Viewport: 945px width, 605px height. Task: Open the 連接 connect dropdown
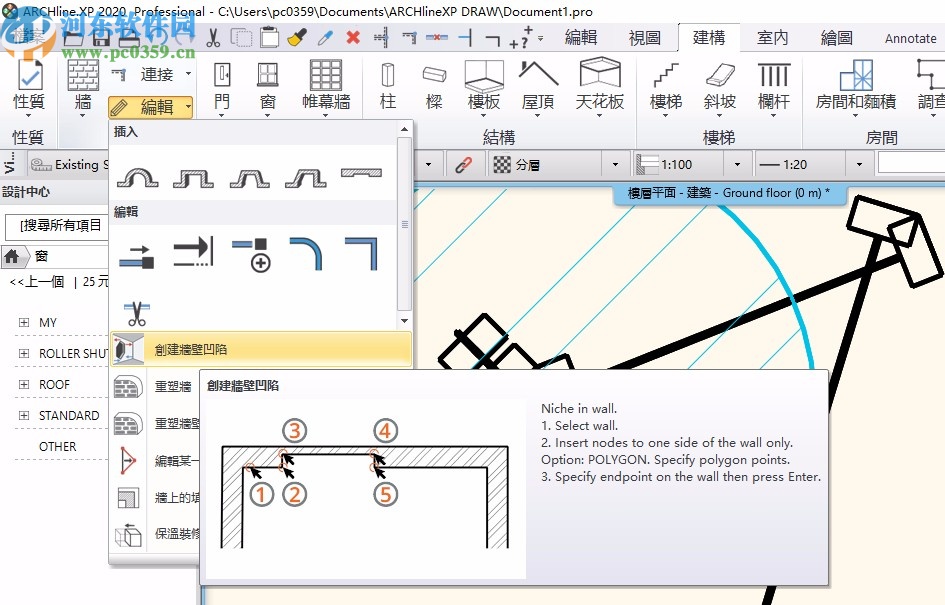(x=152, y=74)
